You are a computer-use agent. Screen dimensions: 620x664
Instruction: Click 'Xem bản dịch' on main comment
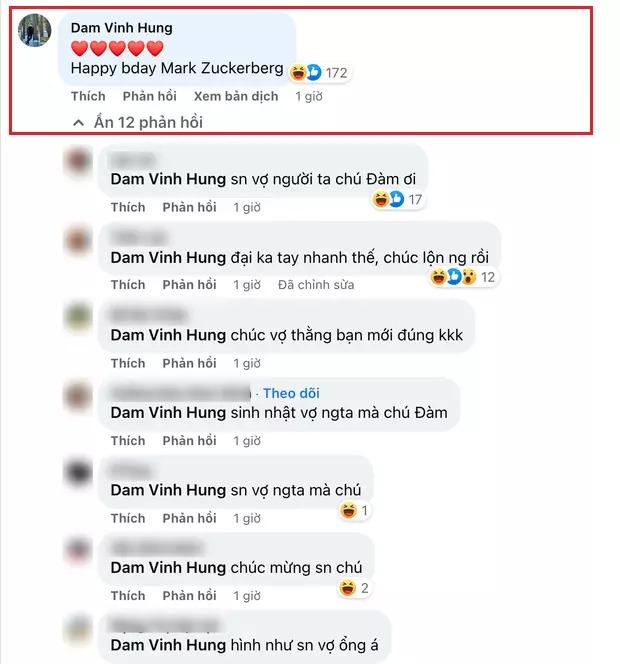236,96
